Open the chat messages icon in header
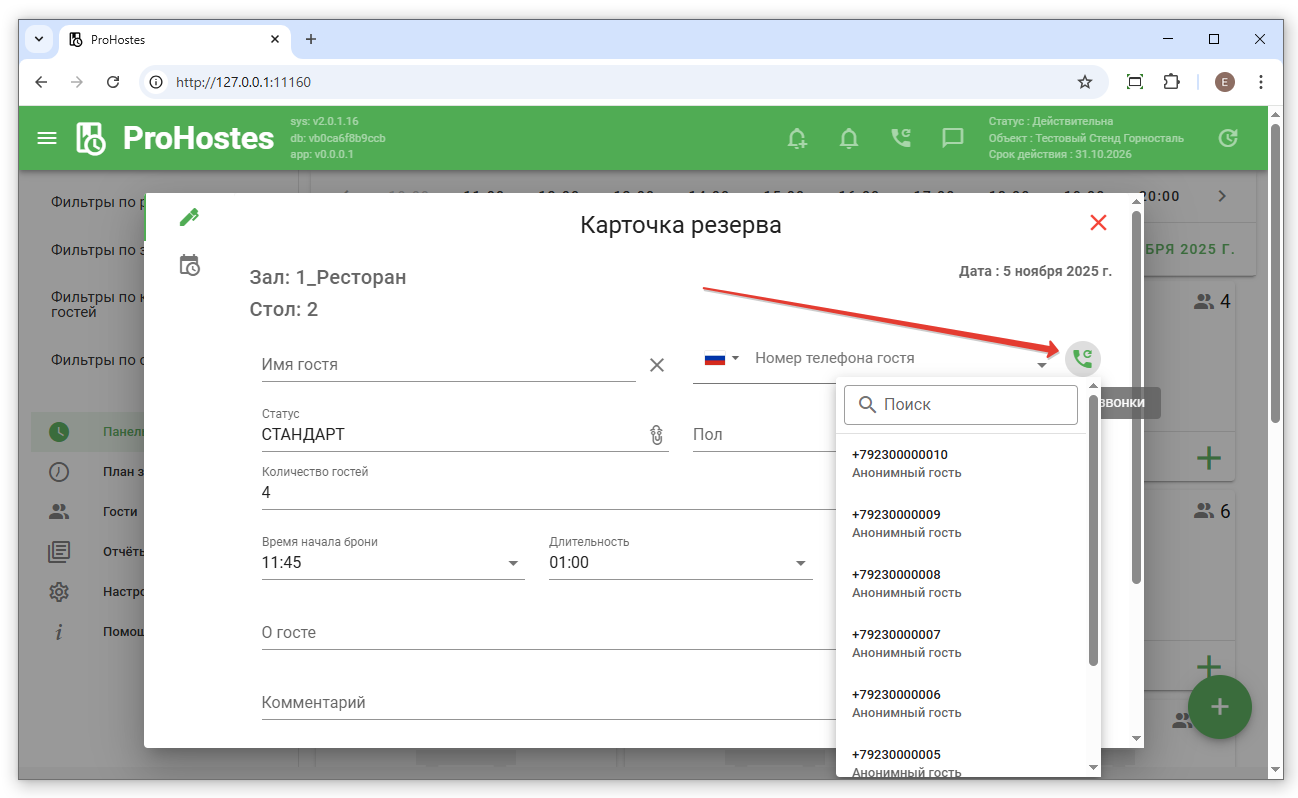This screenshot has width=1298, height=798. tap(953, 138)
